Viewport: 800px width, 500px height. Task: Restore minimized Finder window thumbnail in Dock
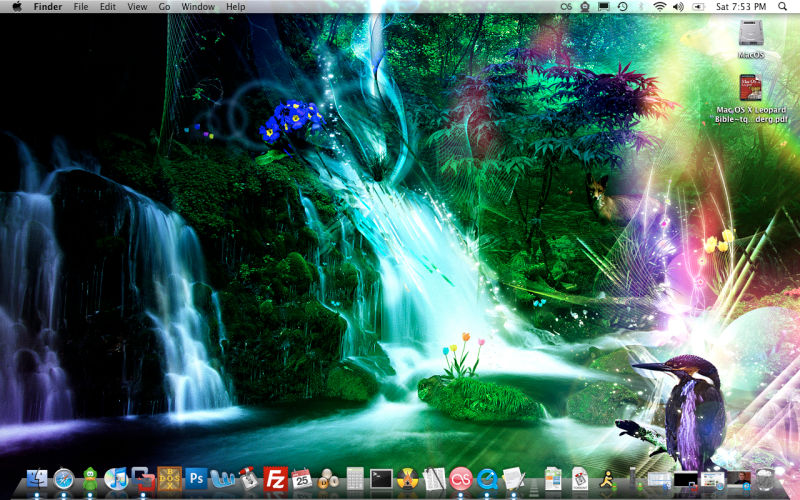659,480
